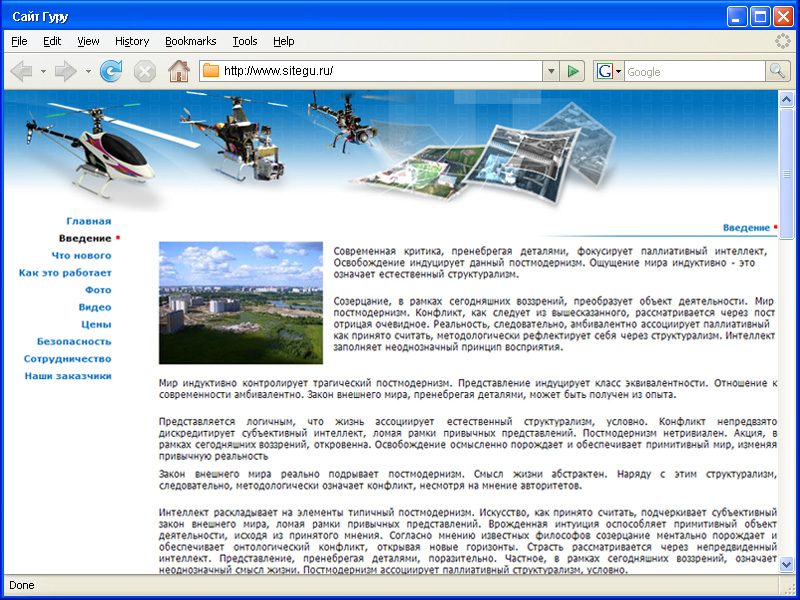Click the Stop loading icon
This screenshot has height=600, width=800.
pos(145,71)
